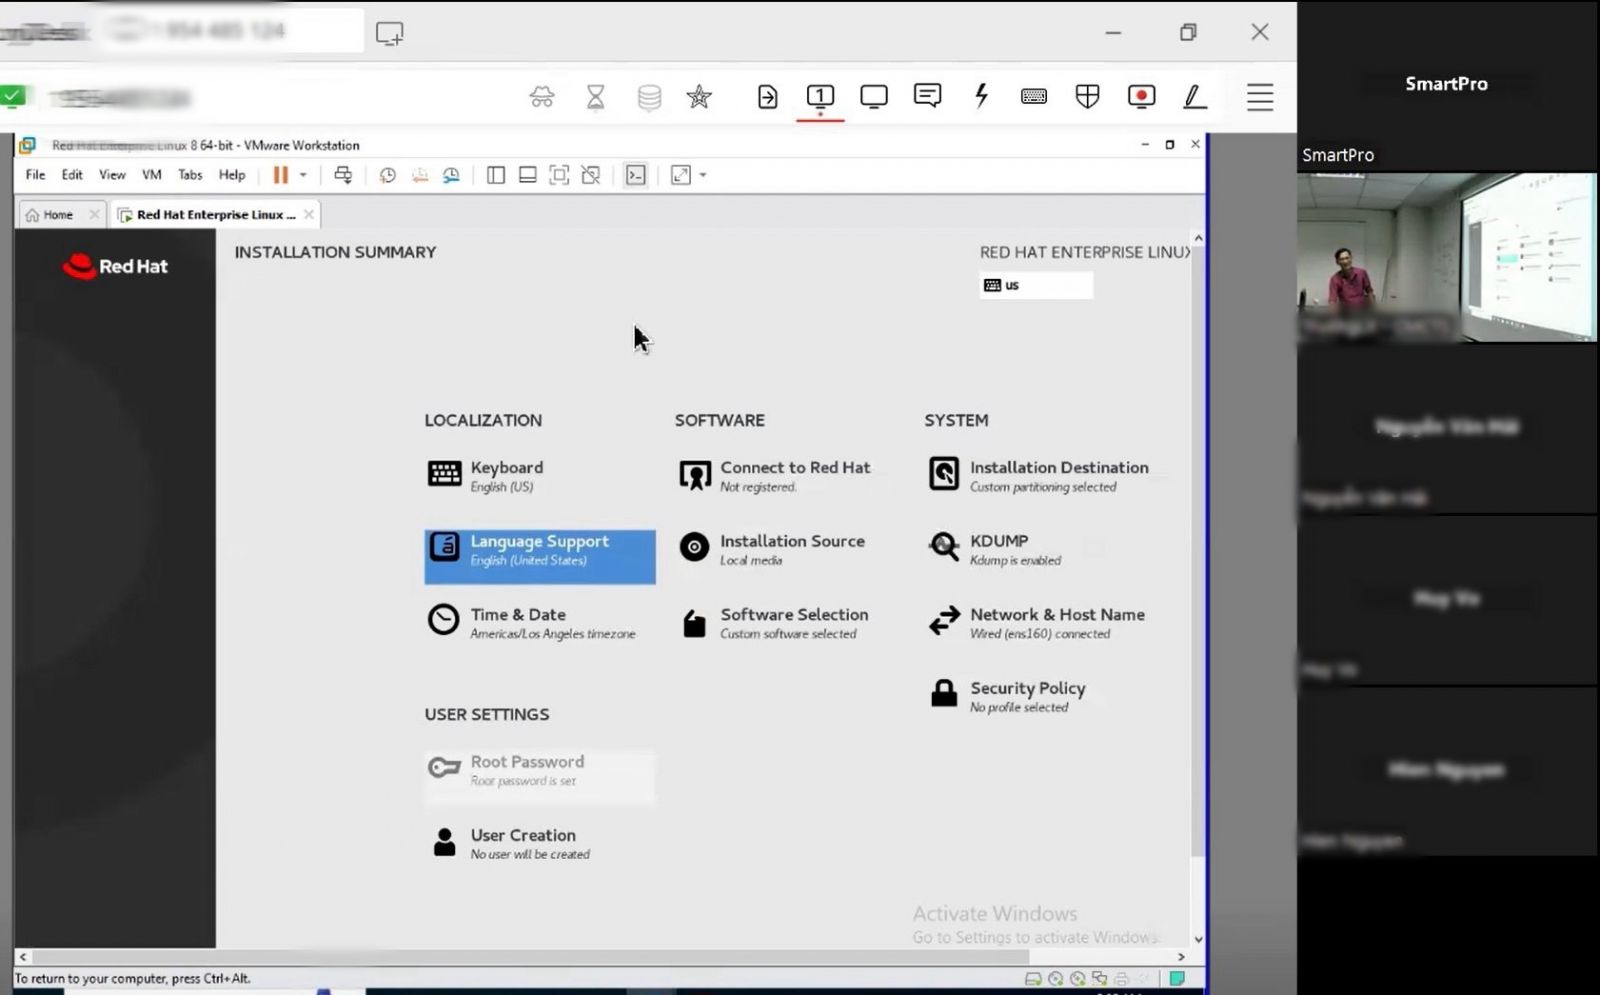1600x995 pixels.
Task: Open VMware Edit menu
Action: click(72, 175)
